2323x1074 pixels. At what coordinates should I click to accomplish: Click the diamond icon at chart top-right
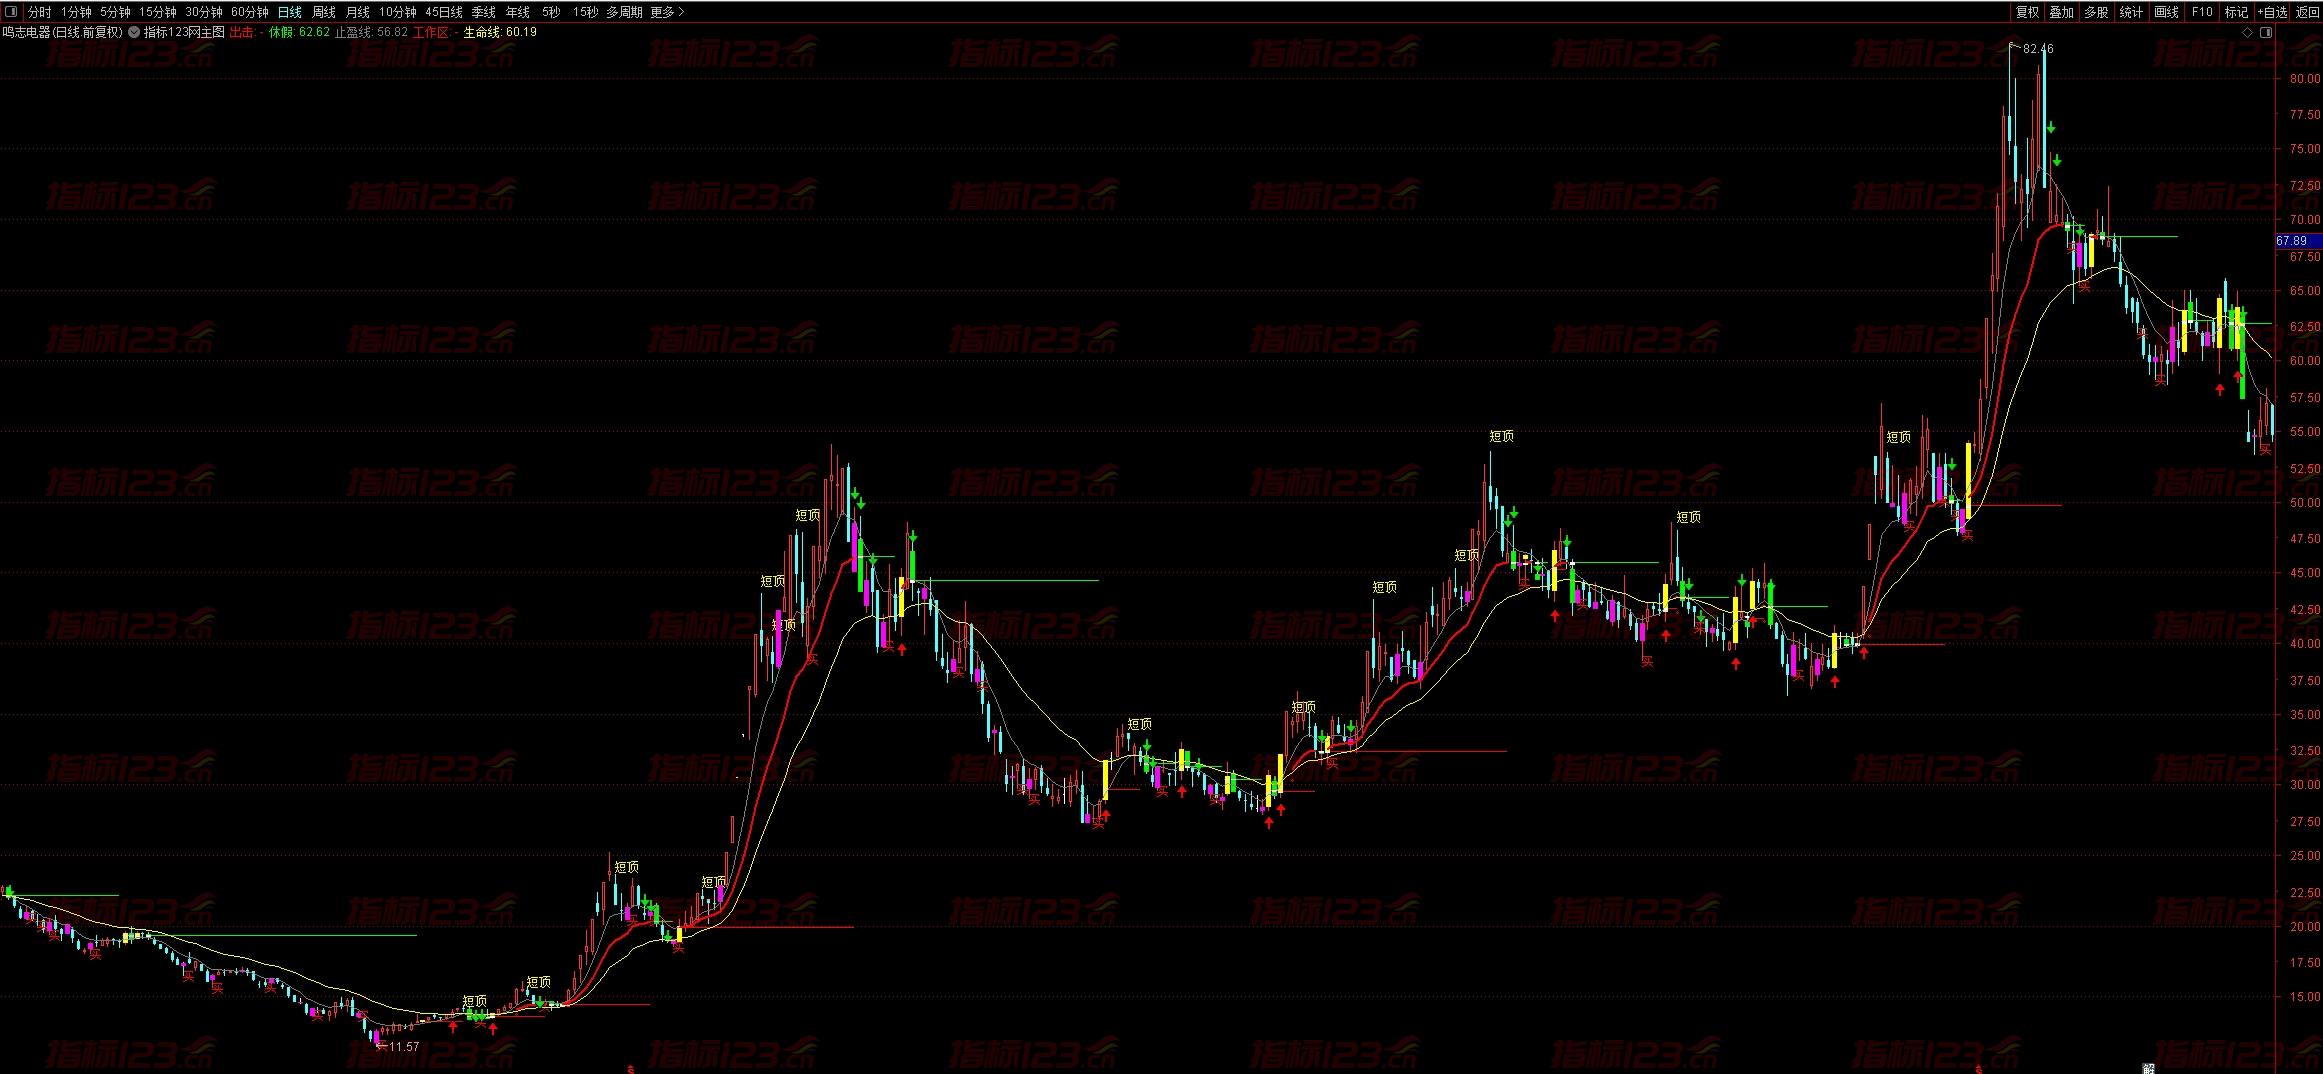pos(2248,32)
